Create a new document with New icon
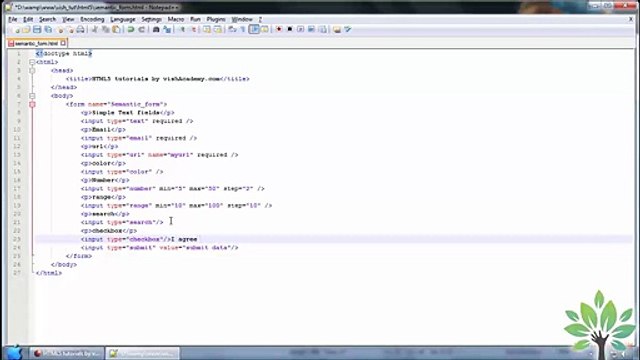This screenshot has width=640, height=360. pyautogui.click(x=16, y=29)
